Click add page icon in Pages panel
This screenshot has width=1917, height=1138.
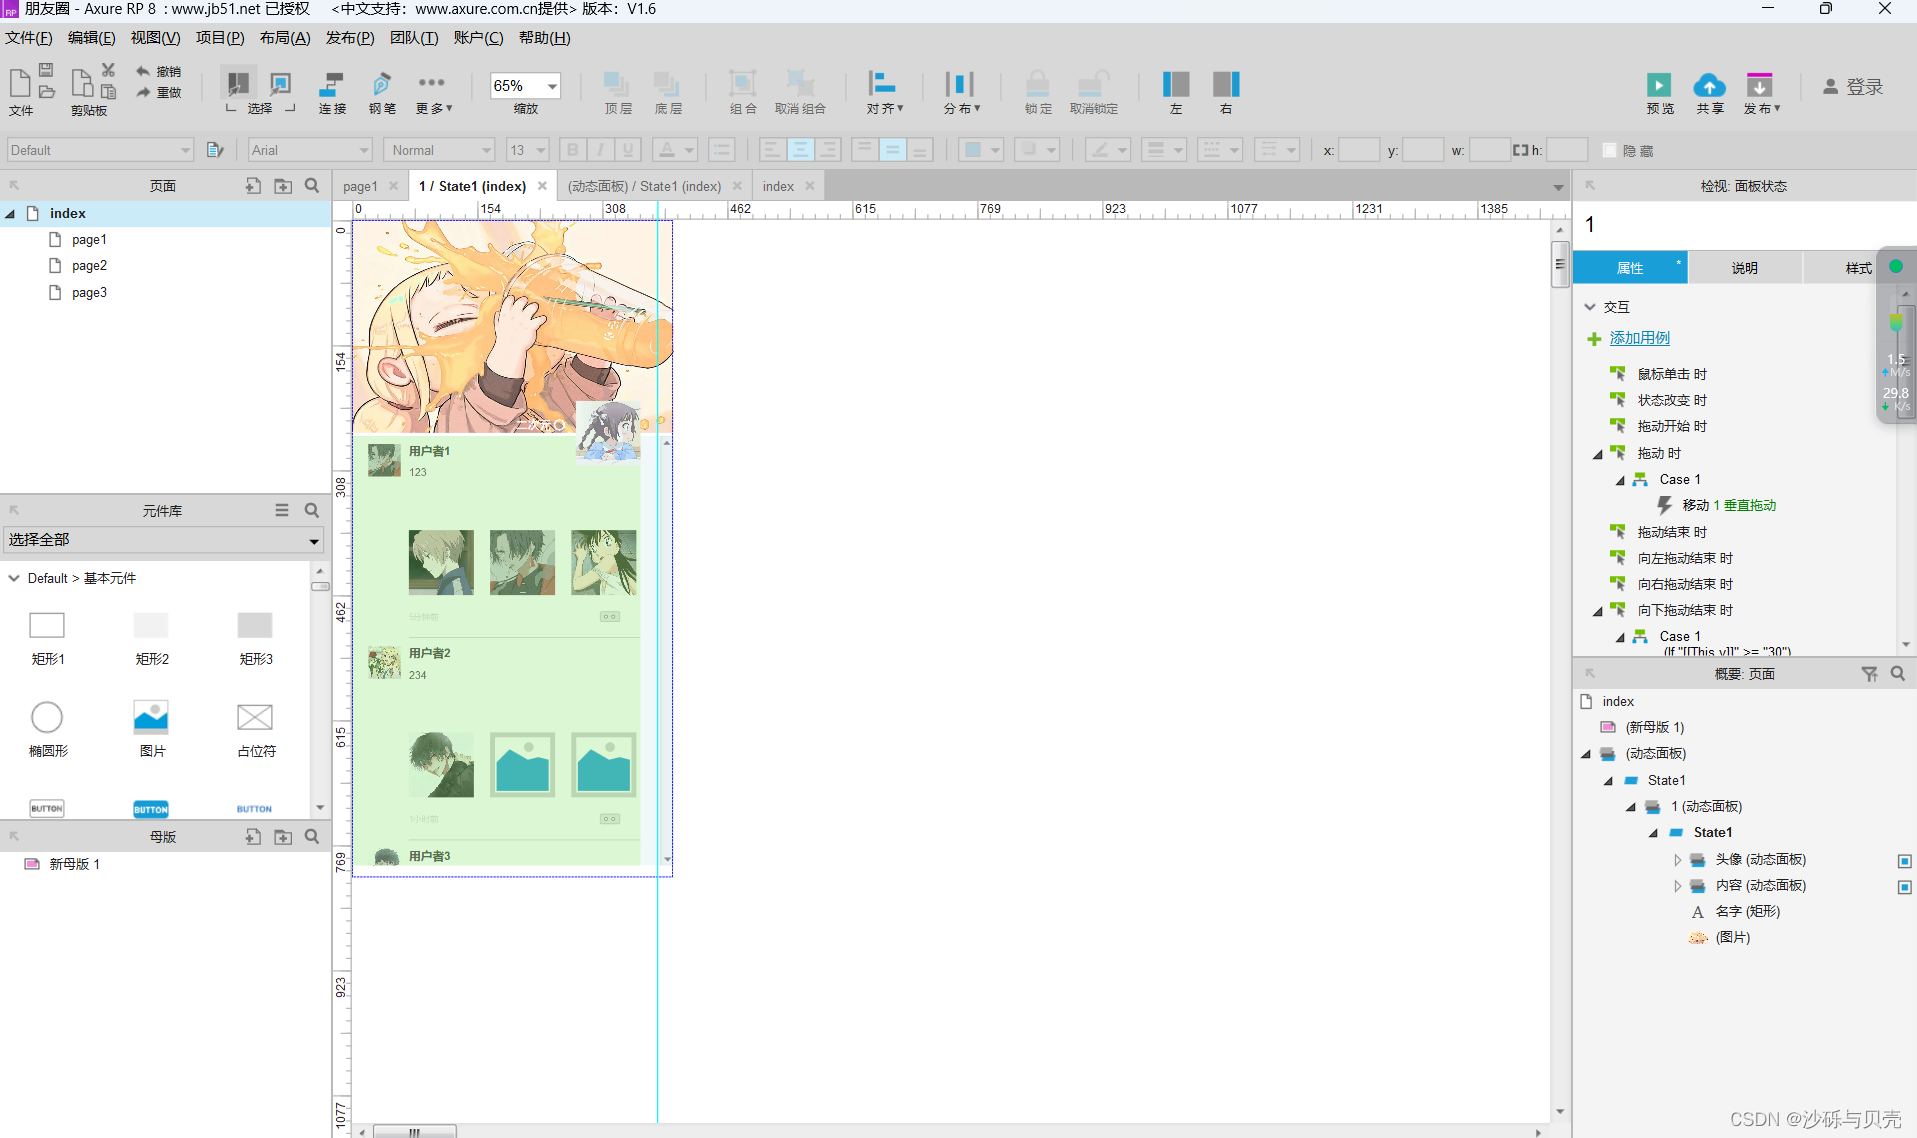tap(253, 186)
